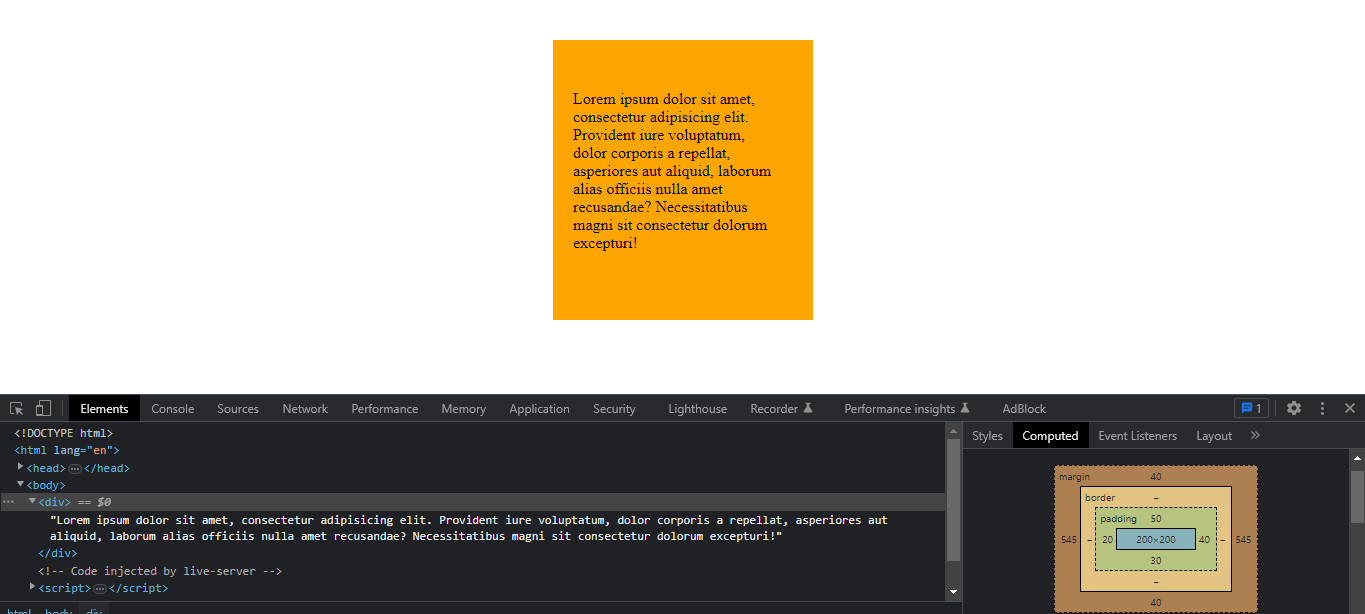Open the Layout sidebar tab
The image size is (1365, 614).
(1214, 436)
